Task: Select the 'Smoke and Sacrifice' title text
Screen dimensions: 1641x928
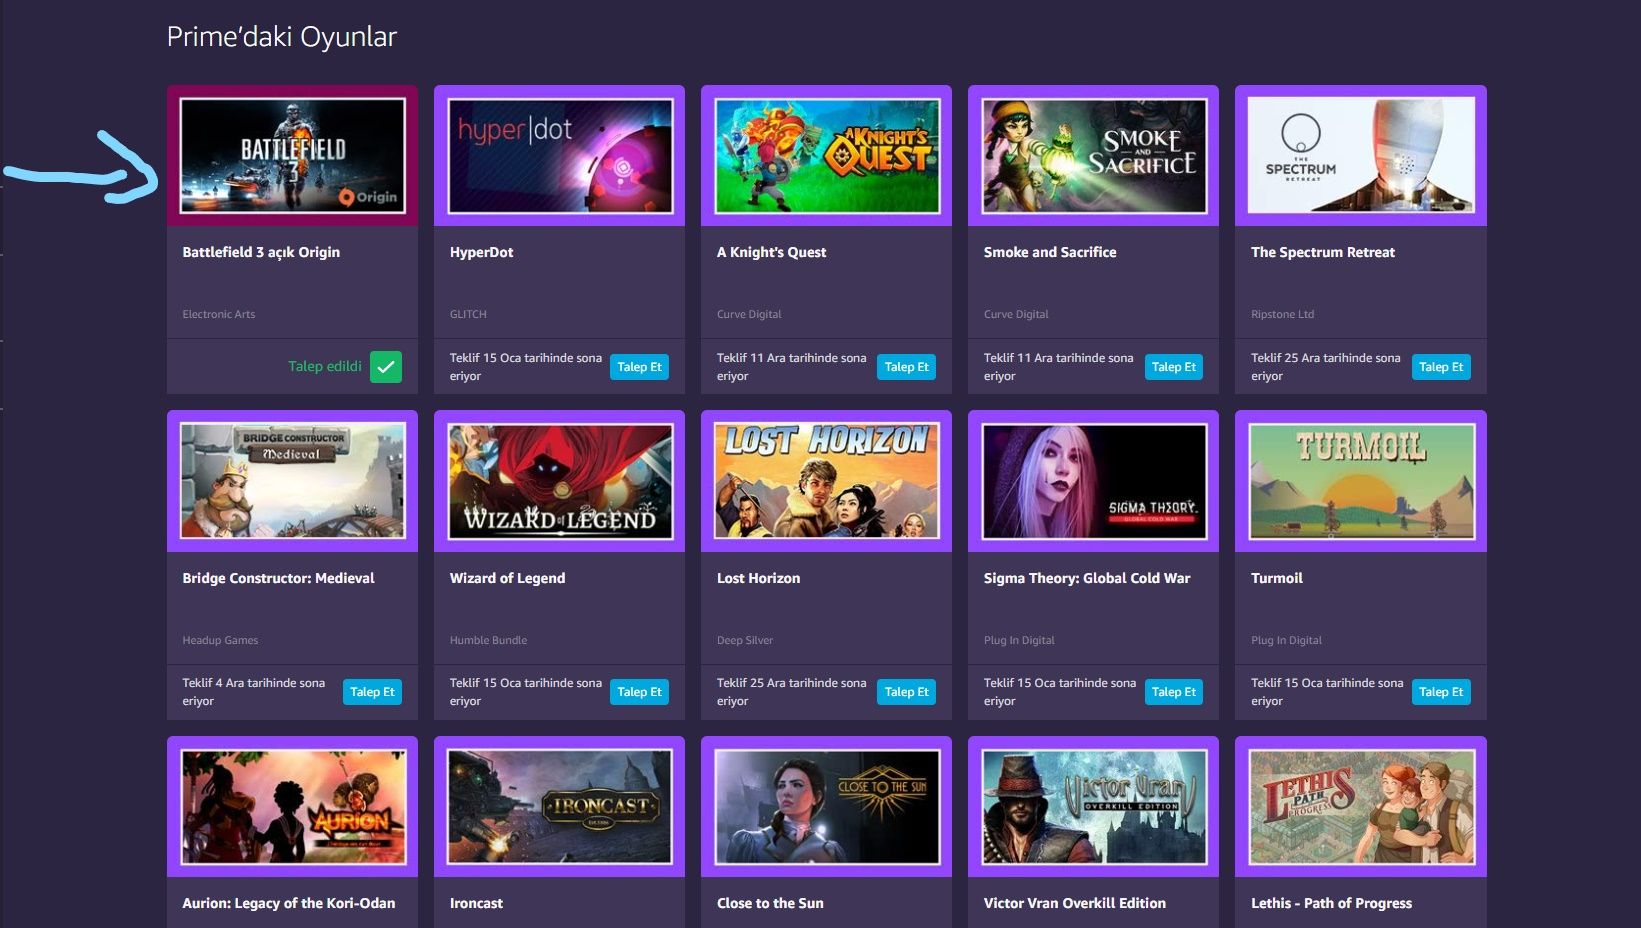Action: point(1050,252)
